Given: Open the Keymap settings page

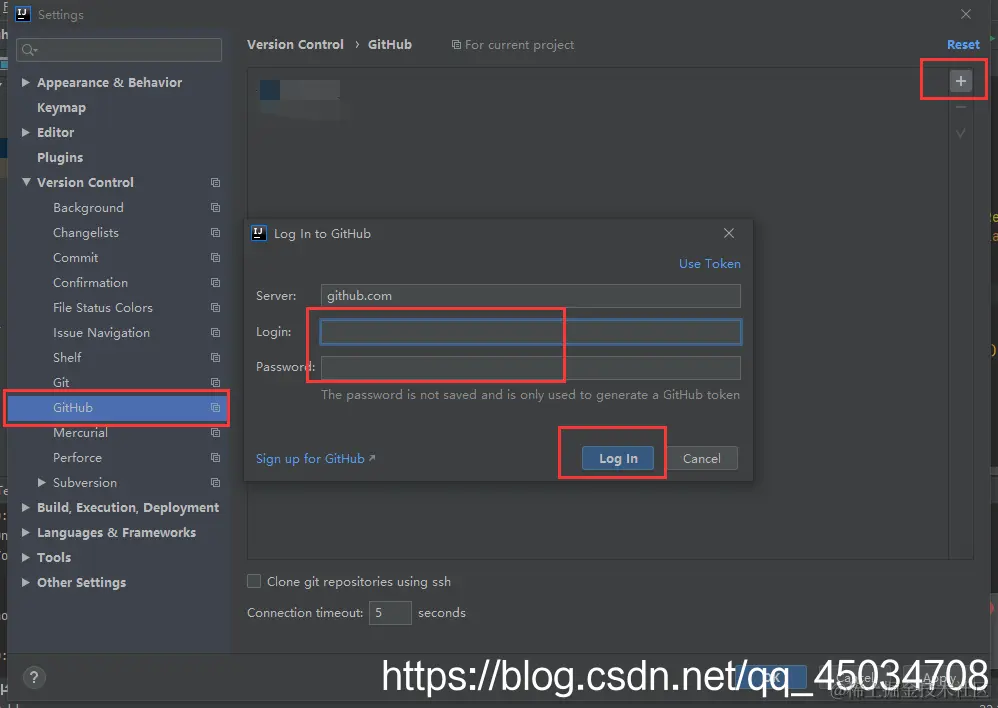Looking at the screenshot, I should [61, 108].
